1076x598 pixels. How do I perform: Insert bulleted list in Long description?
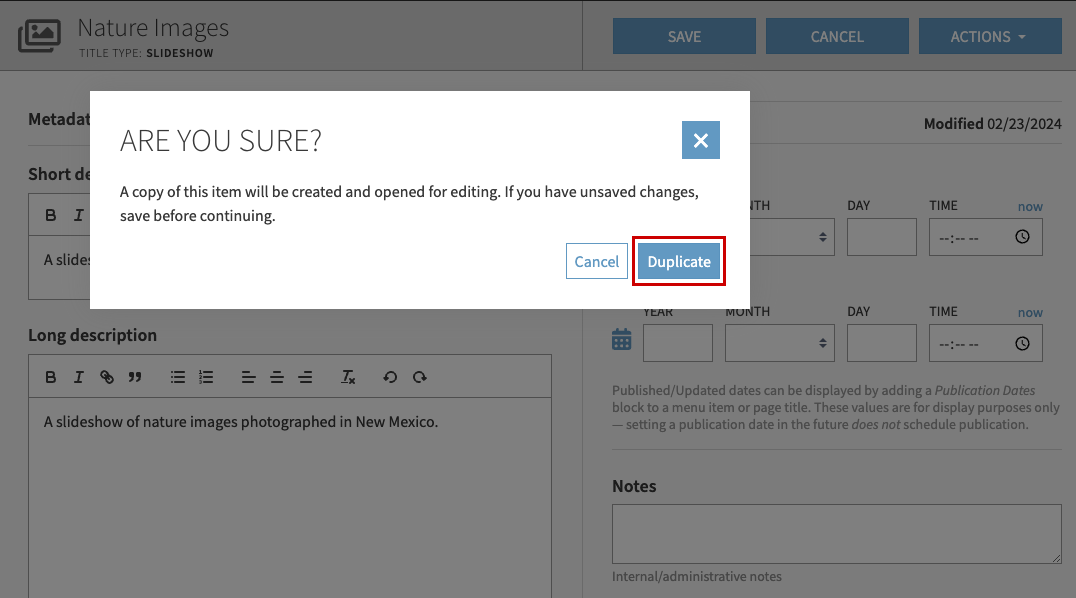click(x=178, y=377)
